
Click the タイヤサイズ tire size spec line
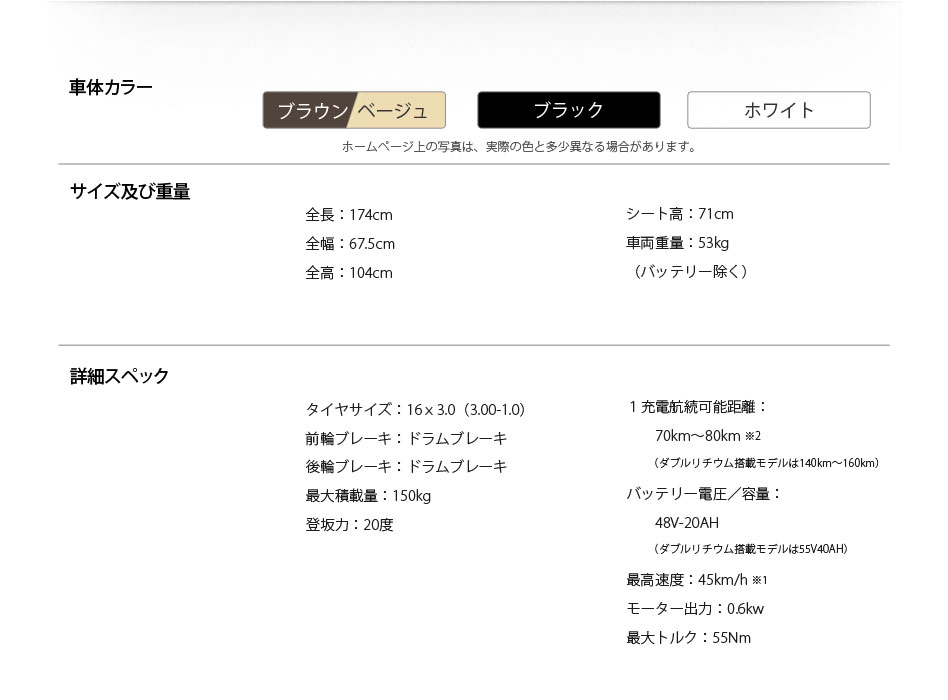(x=415, y=410)
